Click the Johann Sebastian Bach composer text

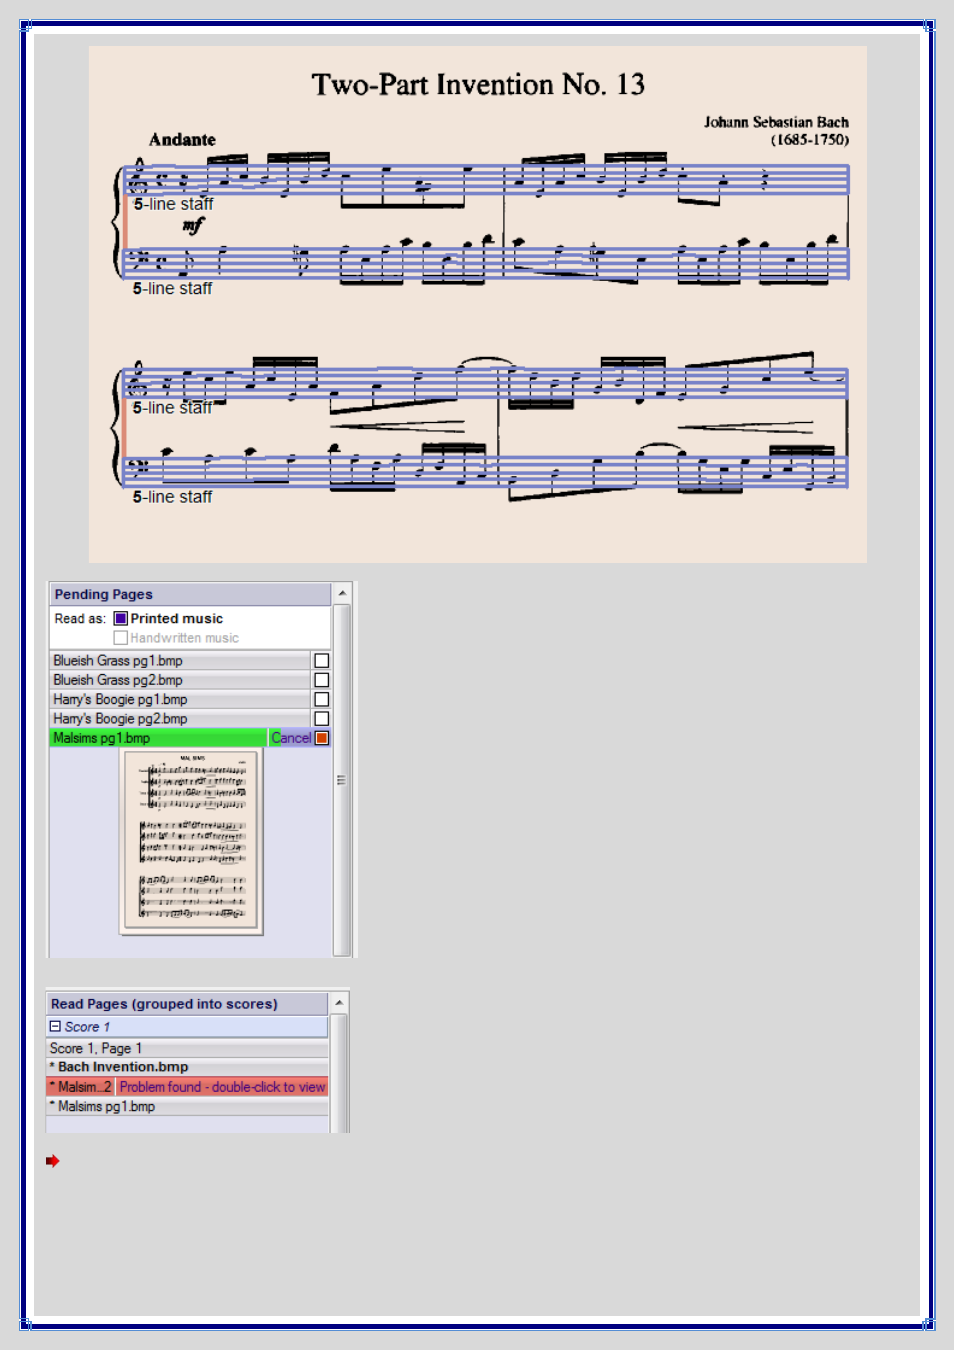coord(776,122)
